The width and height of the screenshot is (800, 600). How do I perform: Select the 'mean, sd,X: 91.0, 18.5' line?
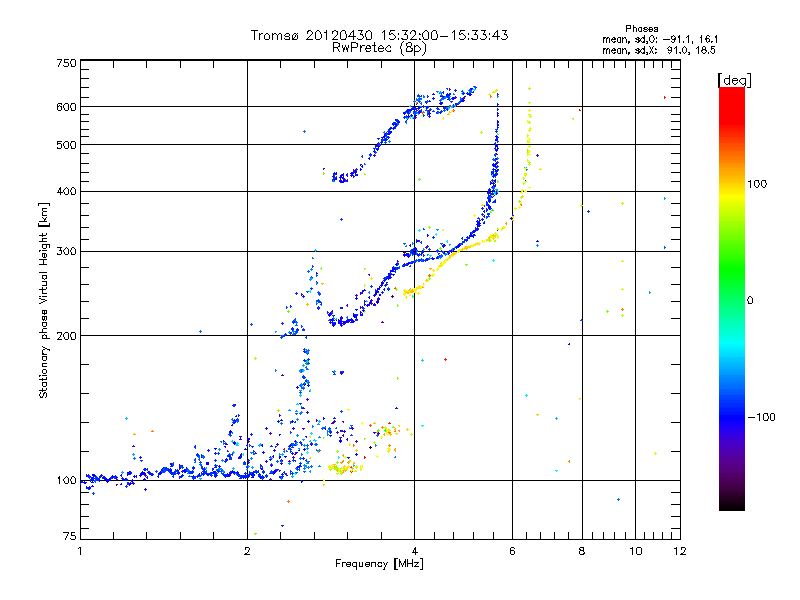click(x=659, y=51)
